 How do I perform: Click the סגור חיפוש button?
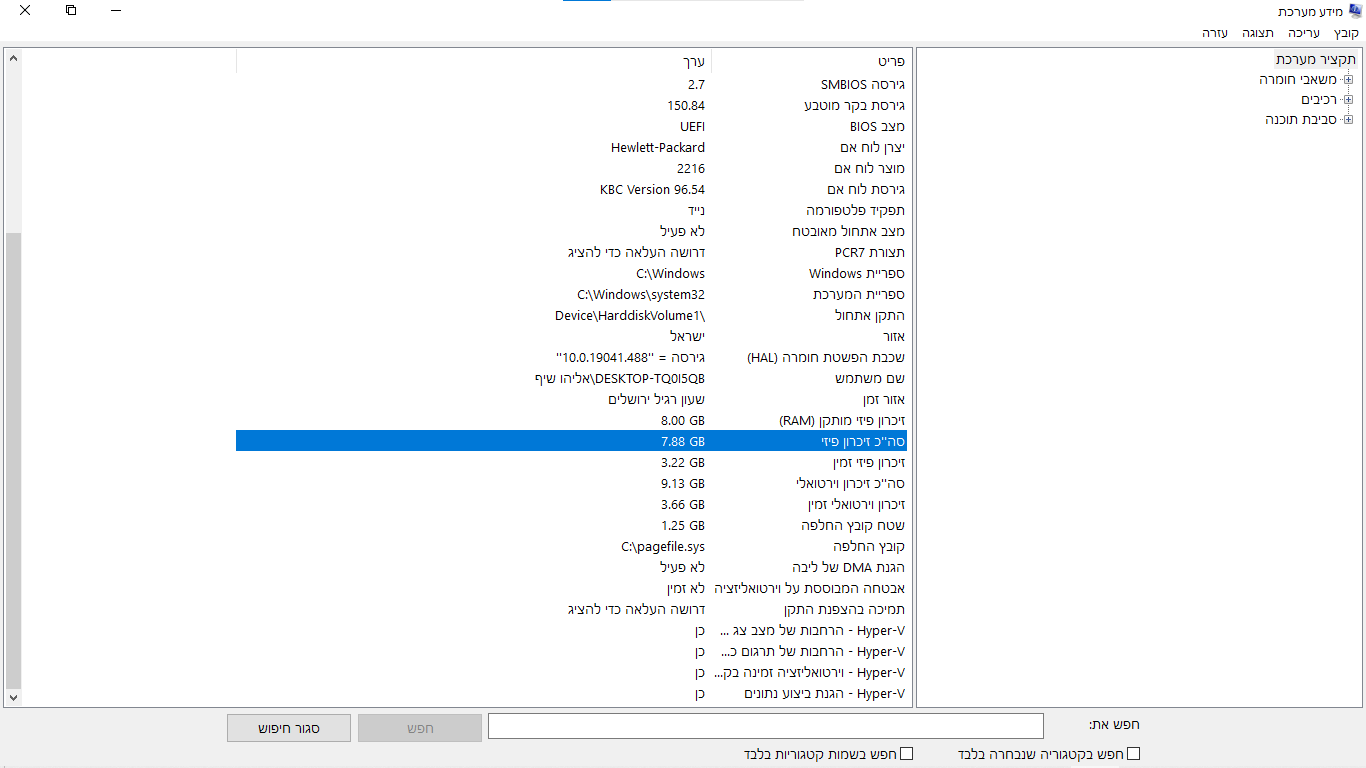(x=289, y=728)
